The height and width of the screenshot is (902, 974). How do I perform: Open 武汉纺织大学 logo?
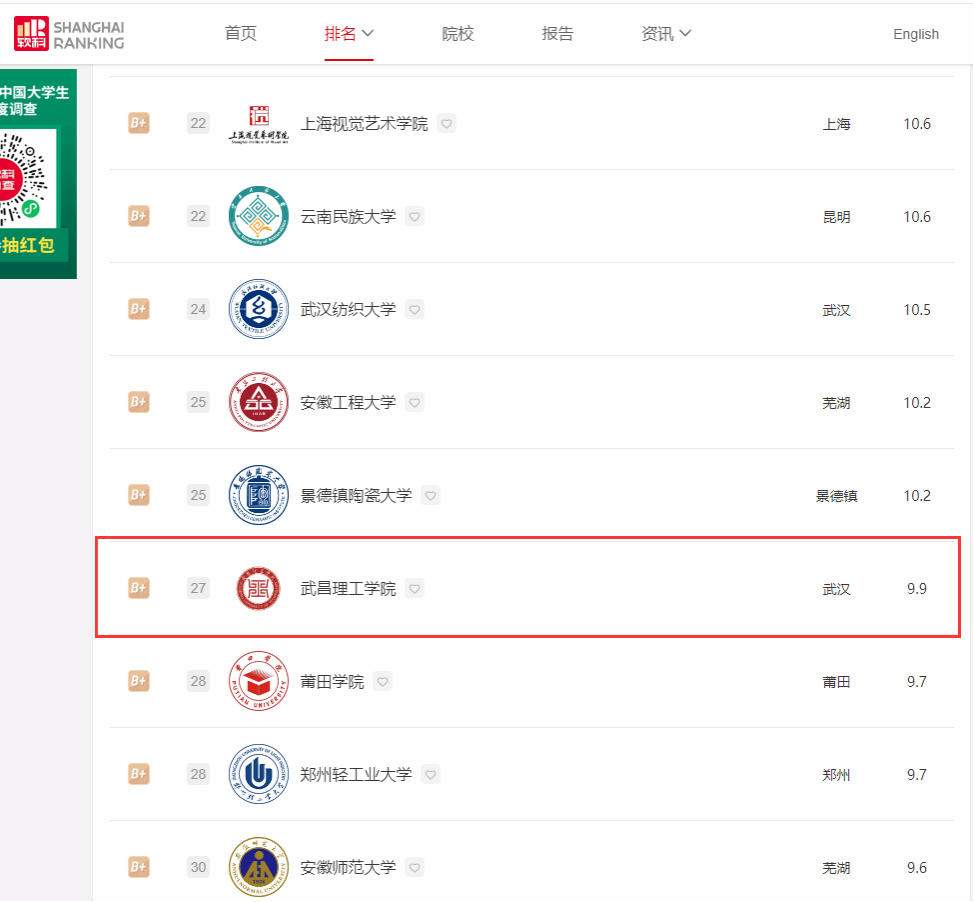click(x=258, y=309)
